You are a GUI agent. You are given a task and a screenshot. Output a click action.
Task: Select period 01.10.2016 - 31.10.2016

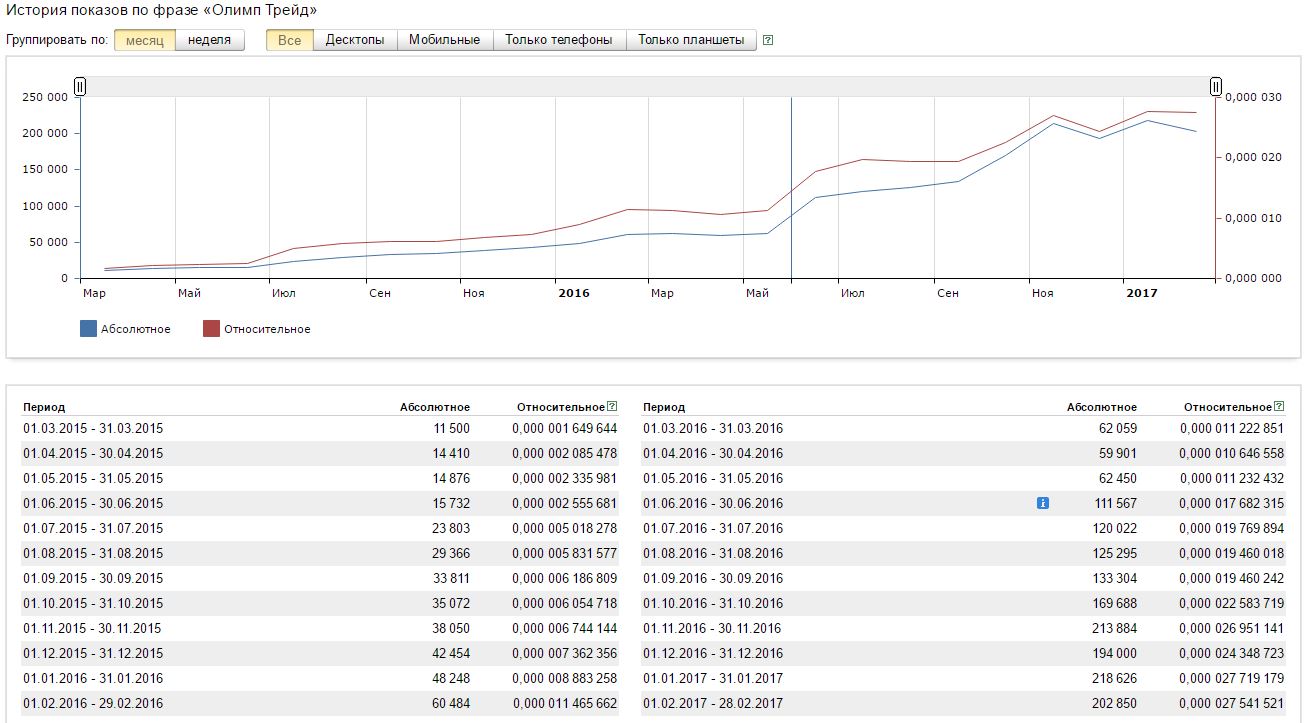[x=713, y=603]
